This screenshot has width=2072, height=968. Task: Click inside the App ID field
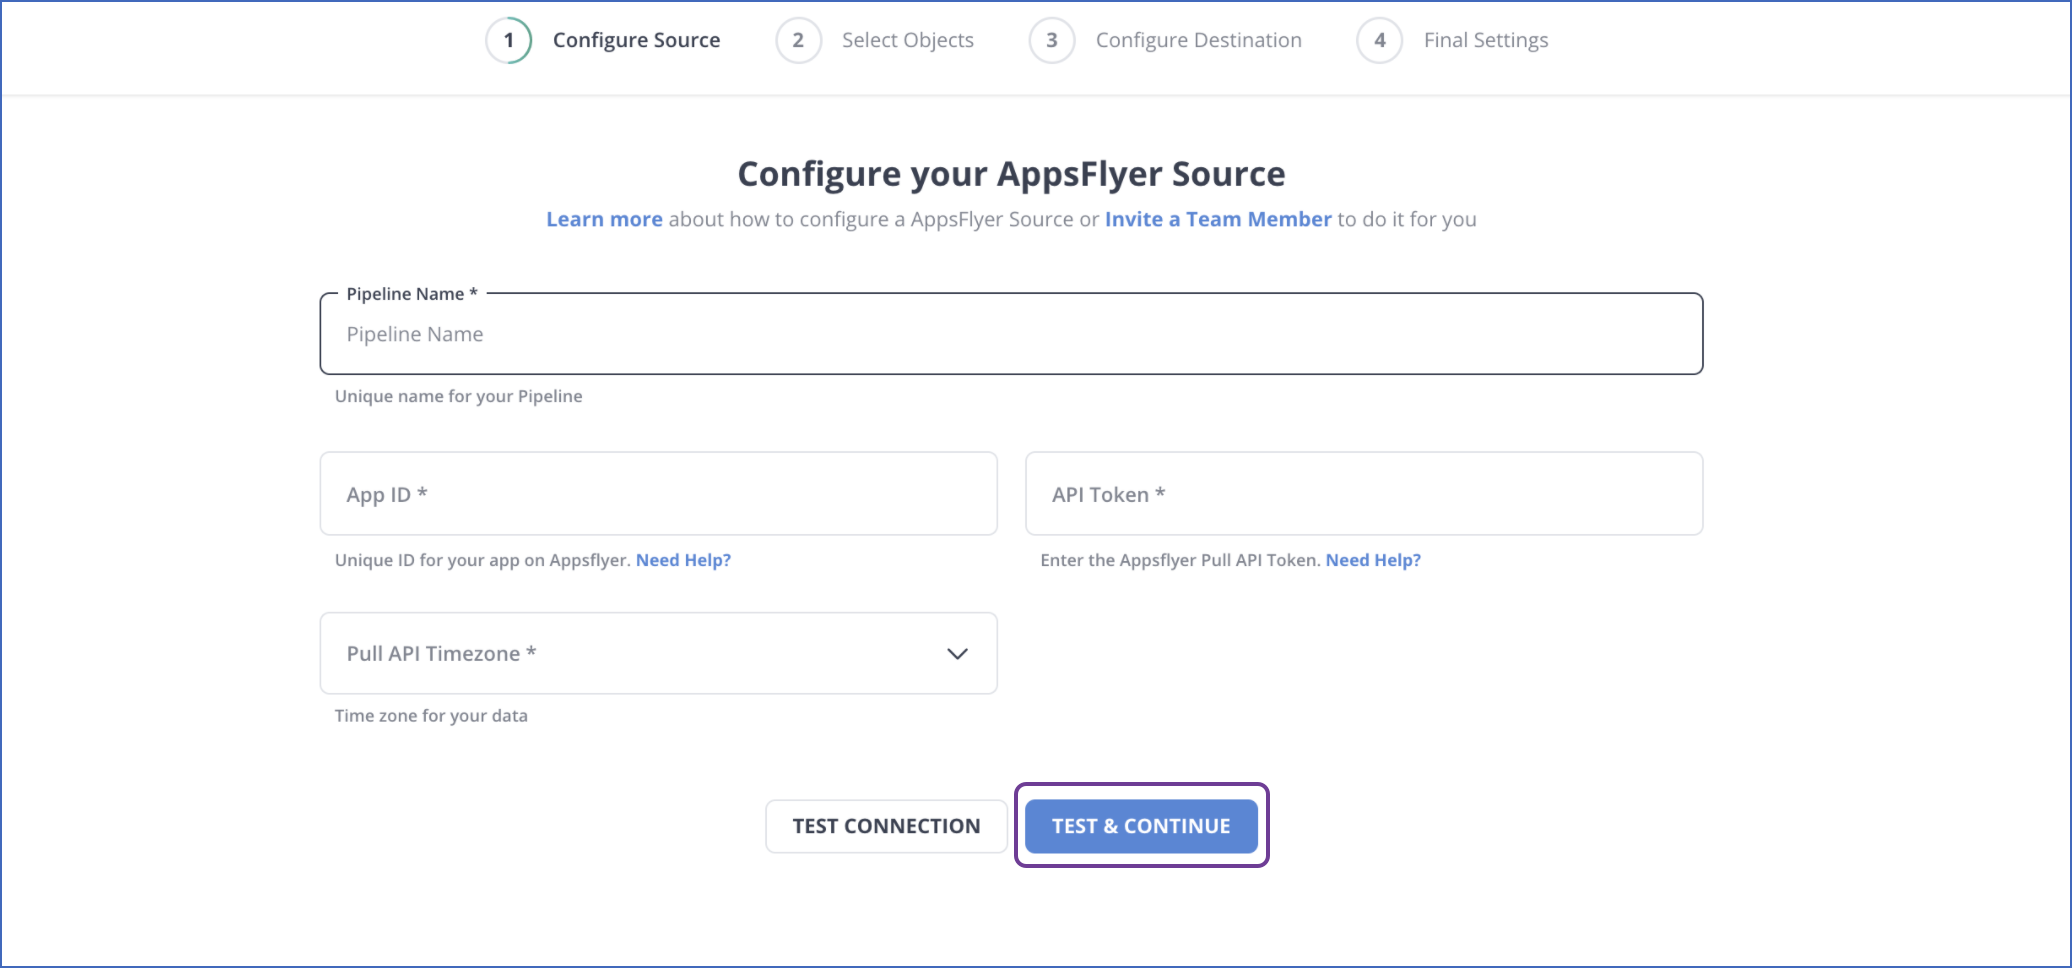coord(657,493)
